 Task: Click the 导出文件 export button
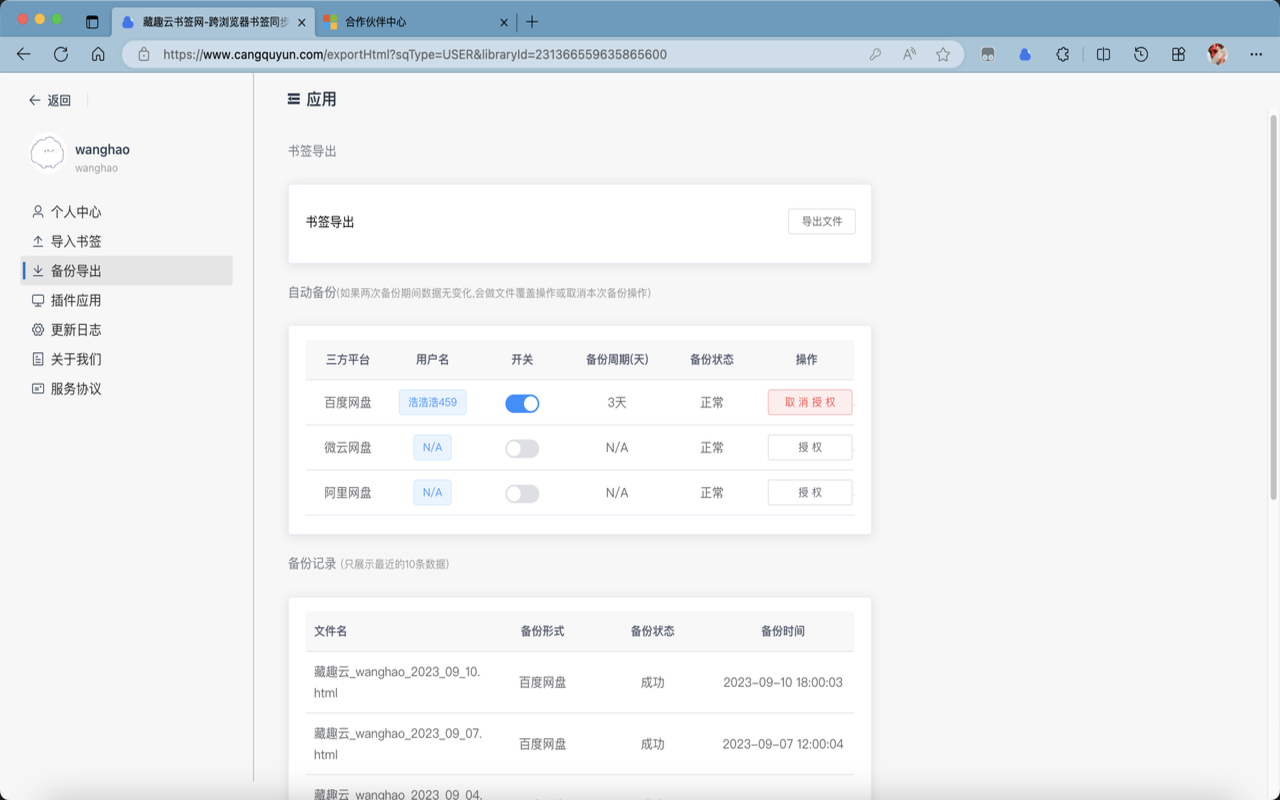click(821, 221)
